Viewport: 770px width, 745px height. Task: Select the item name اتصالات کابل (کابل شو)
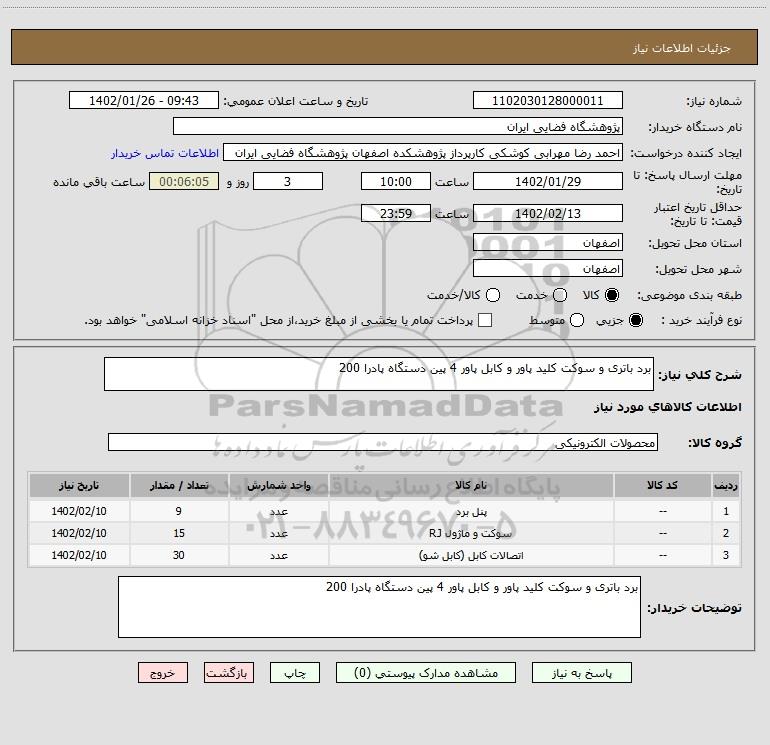click(x=471, y=555)
